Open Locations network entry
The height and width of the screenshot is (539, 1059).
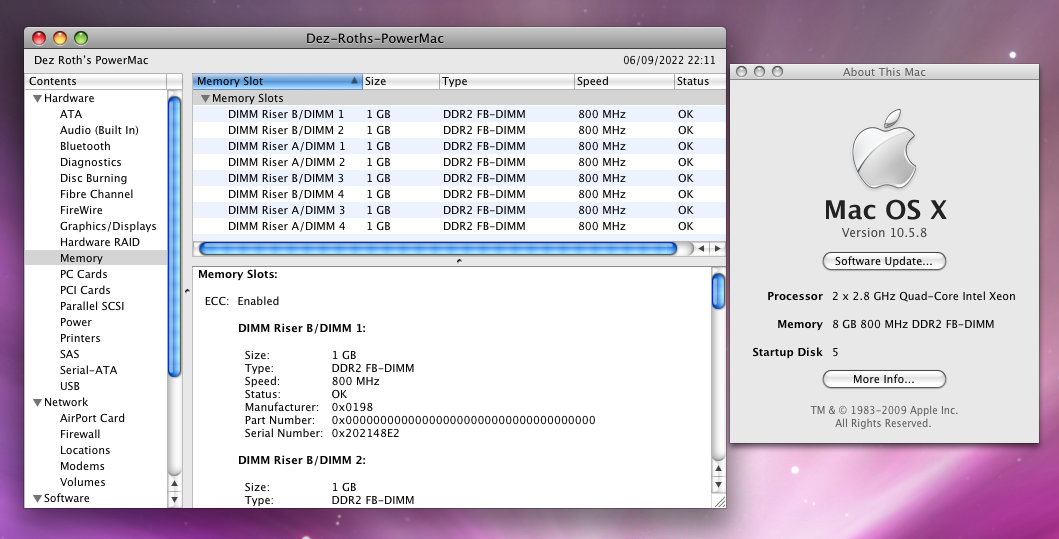click(85, 451)
